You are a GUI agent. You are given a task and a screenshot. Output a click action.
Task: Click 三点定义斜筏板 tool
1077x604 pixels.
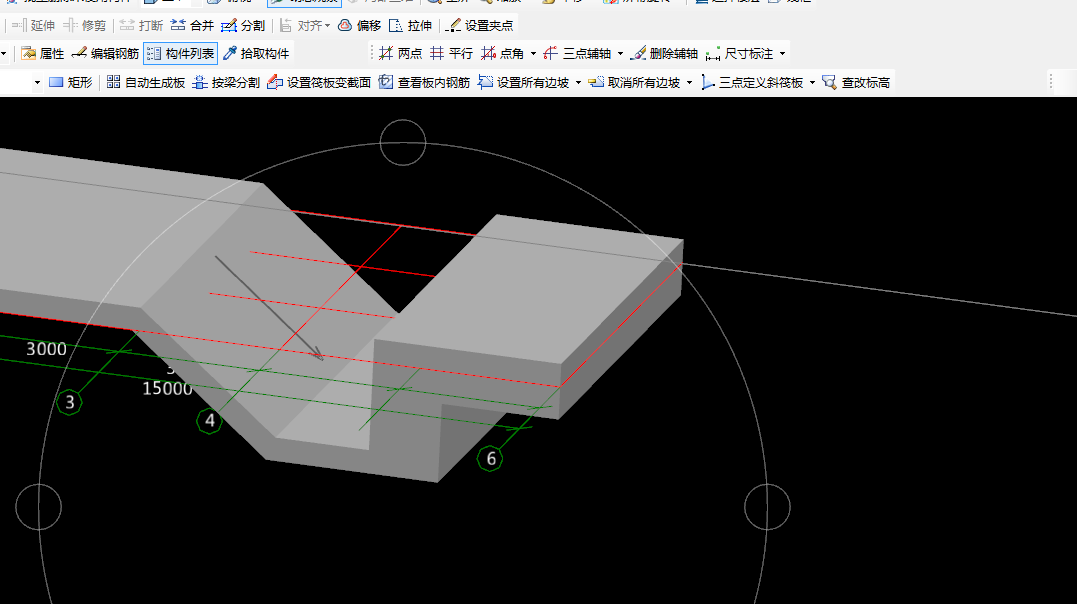click(x=752, y=82)
